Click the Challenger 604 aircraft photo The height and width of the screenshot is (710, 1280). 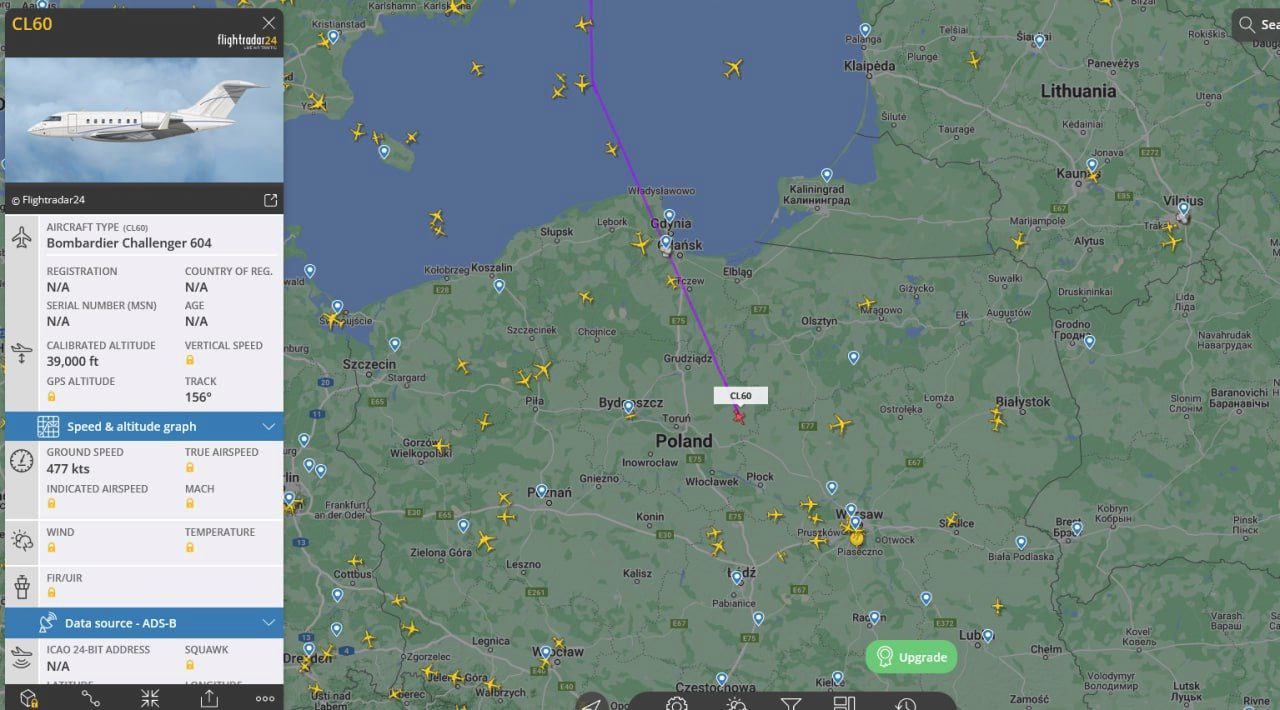pos(144,119)
